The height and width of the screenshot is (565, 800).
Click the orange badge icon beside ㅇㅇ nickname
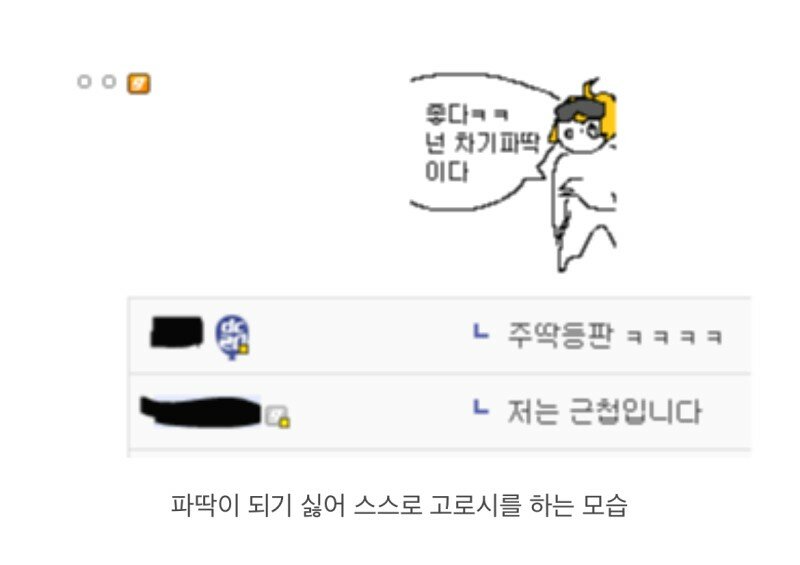(x=139, y=83)
